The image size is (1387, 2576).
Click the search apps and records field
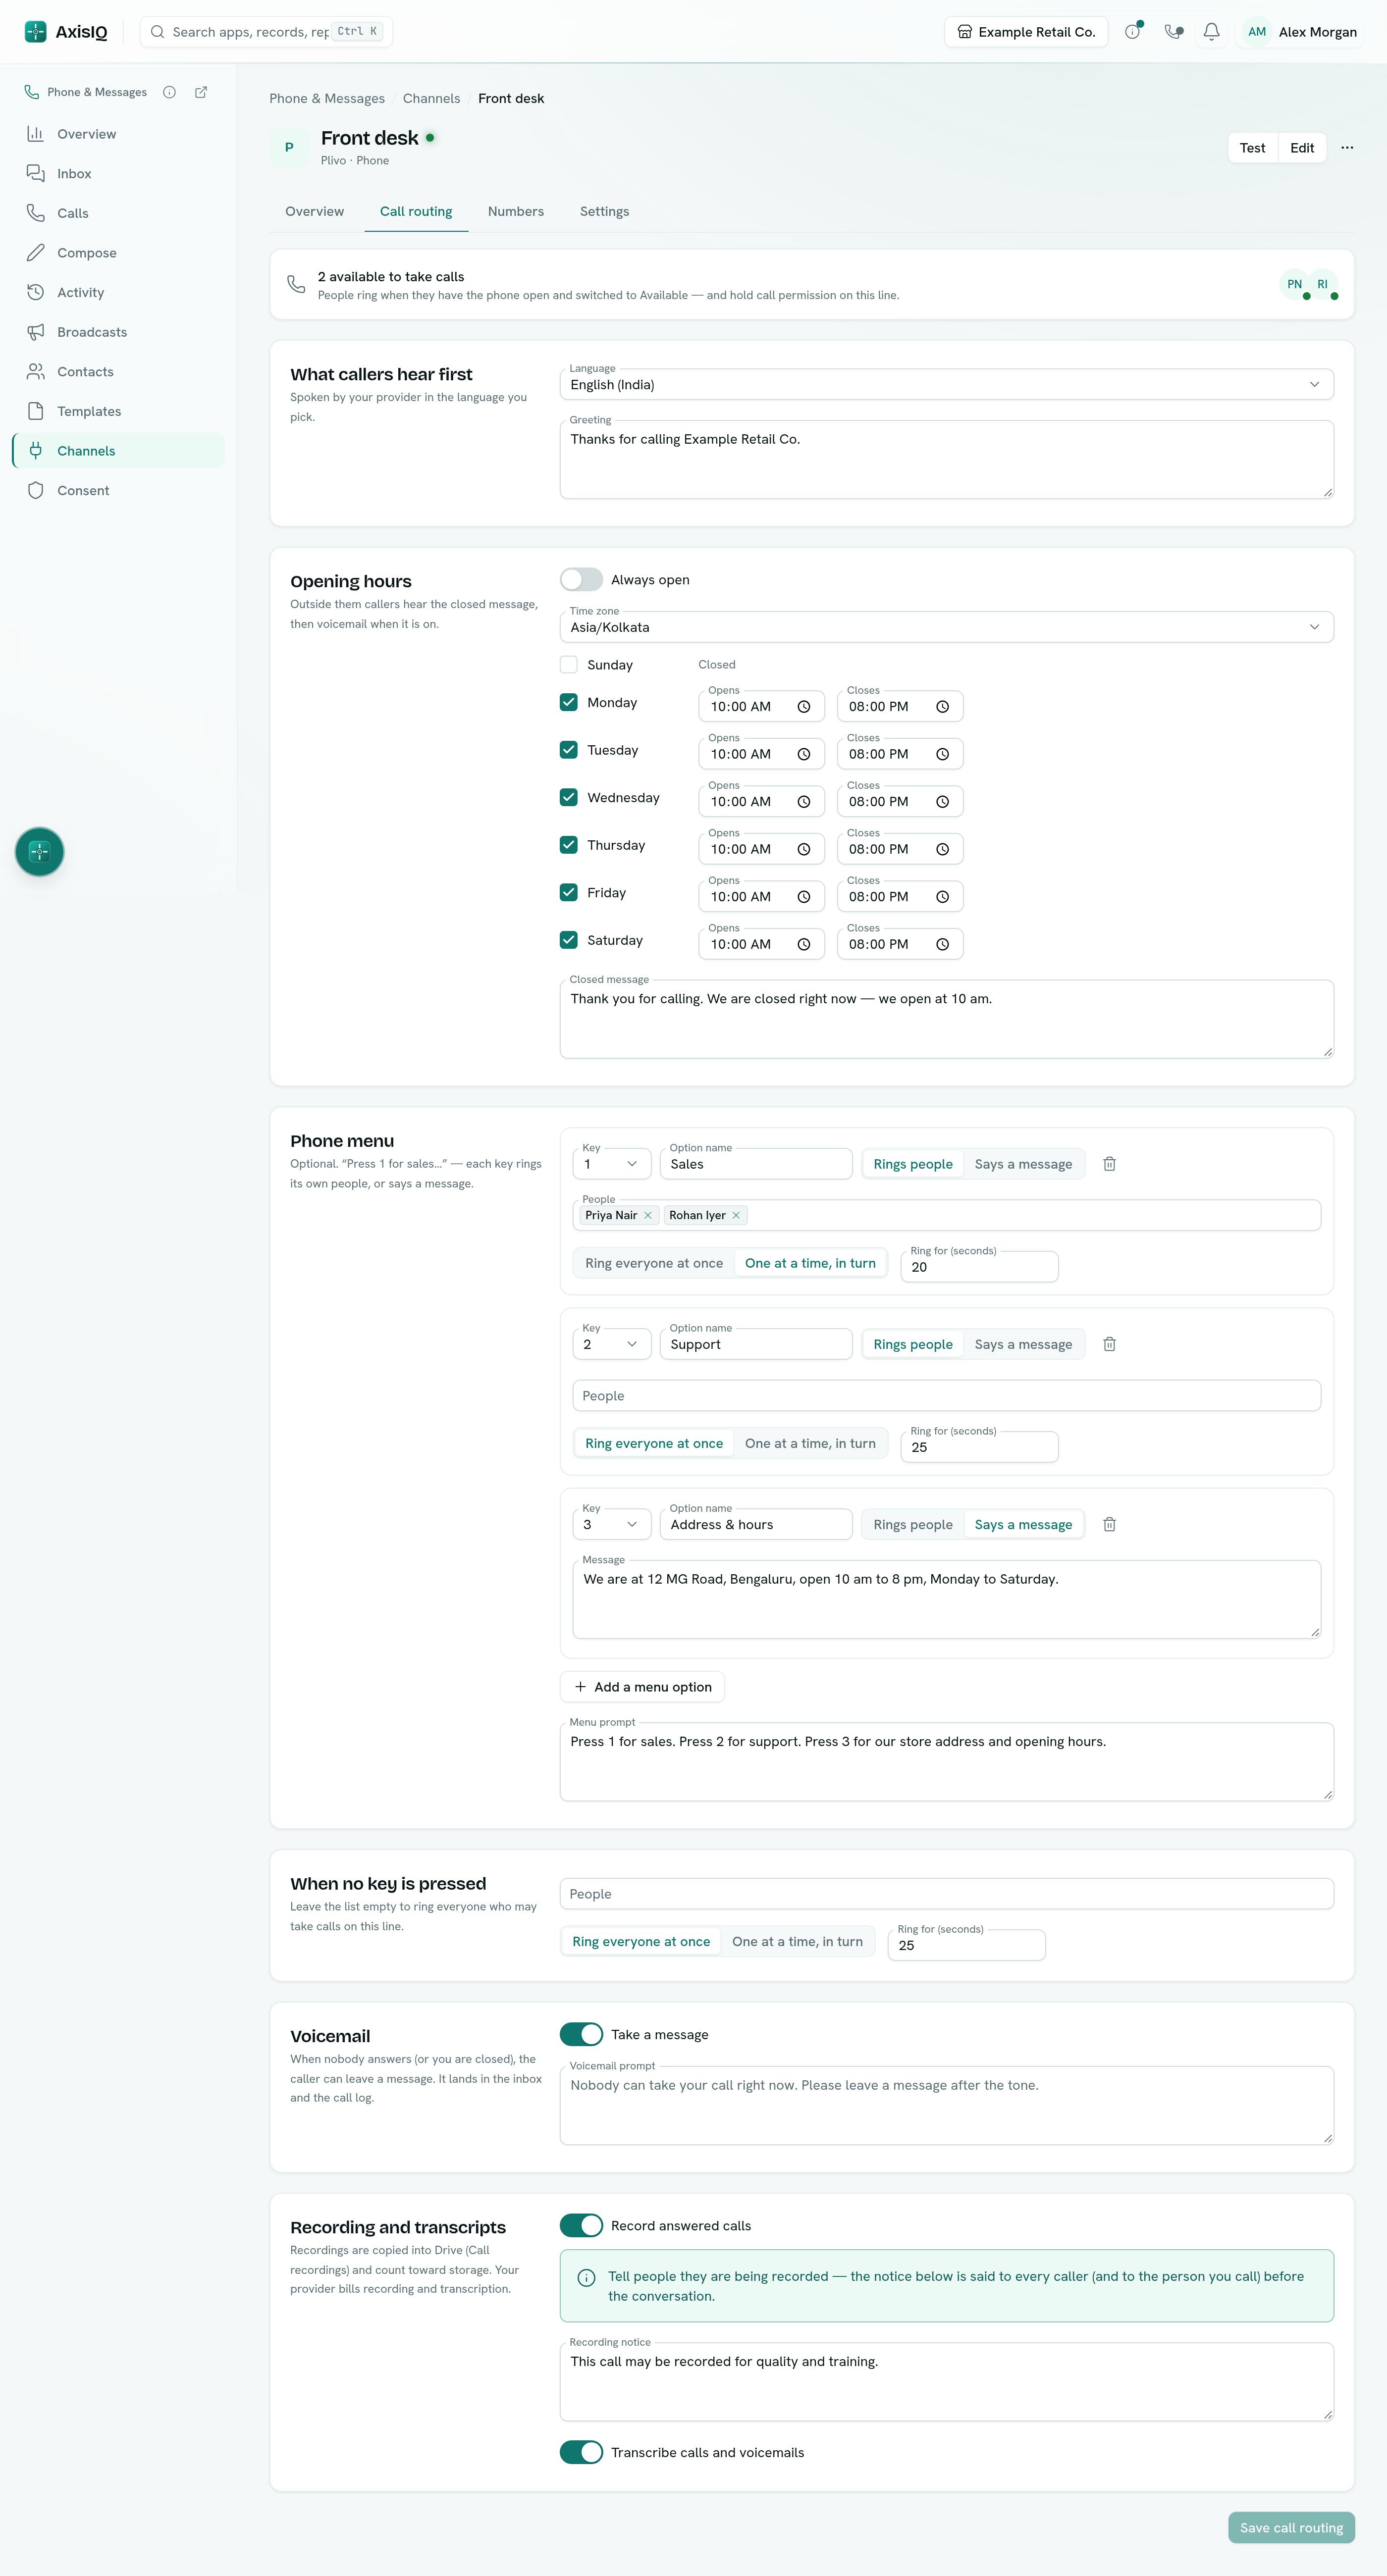coord(266,32)
